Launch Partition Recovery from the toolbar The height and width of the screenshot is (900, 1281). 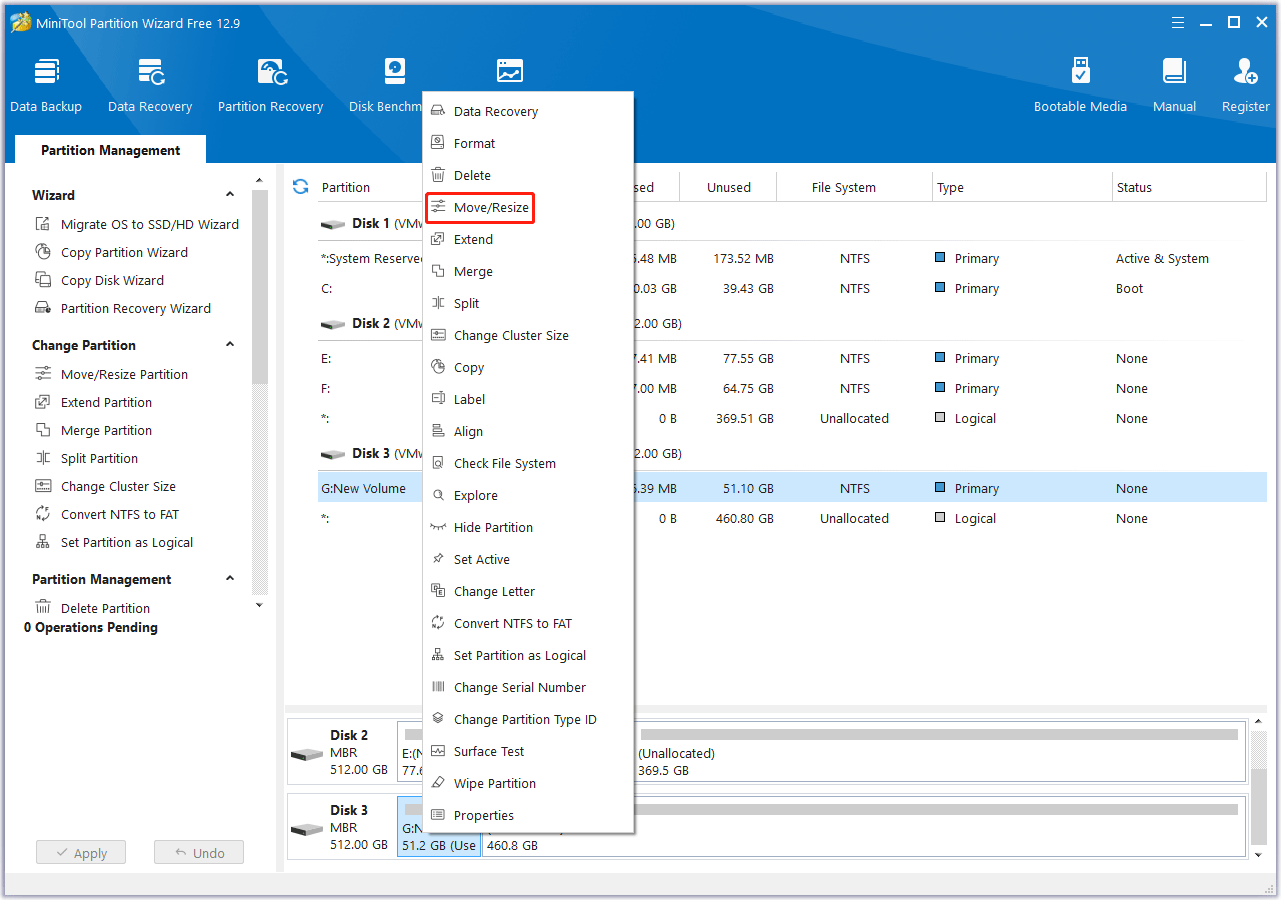[270, 86]
